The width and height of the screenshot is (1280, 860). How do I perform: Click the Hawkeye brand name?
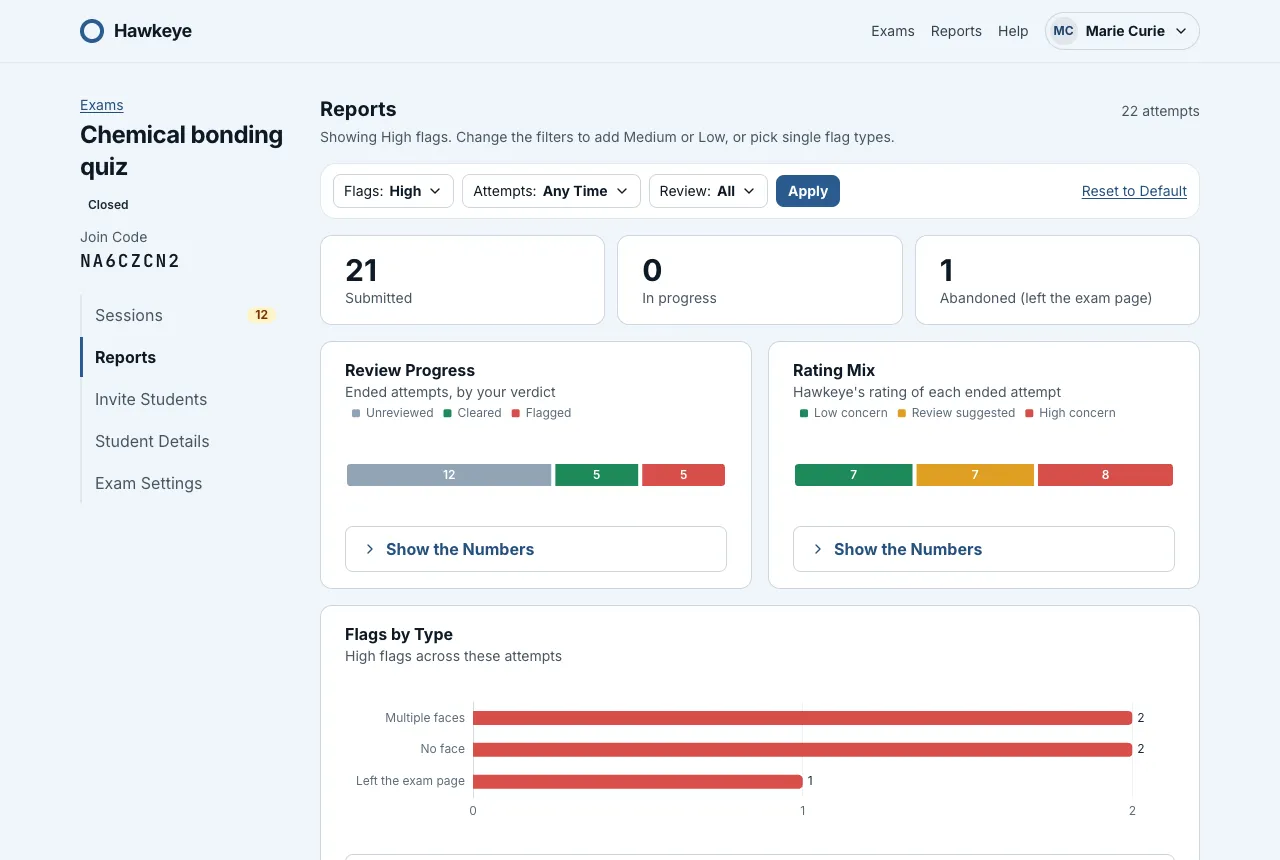(x=153, y=31)
